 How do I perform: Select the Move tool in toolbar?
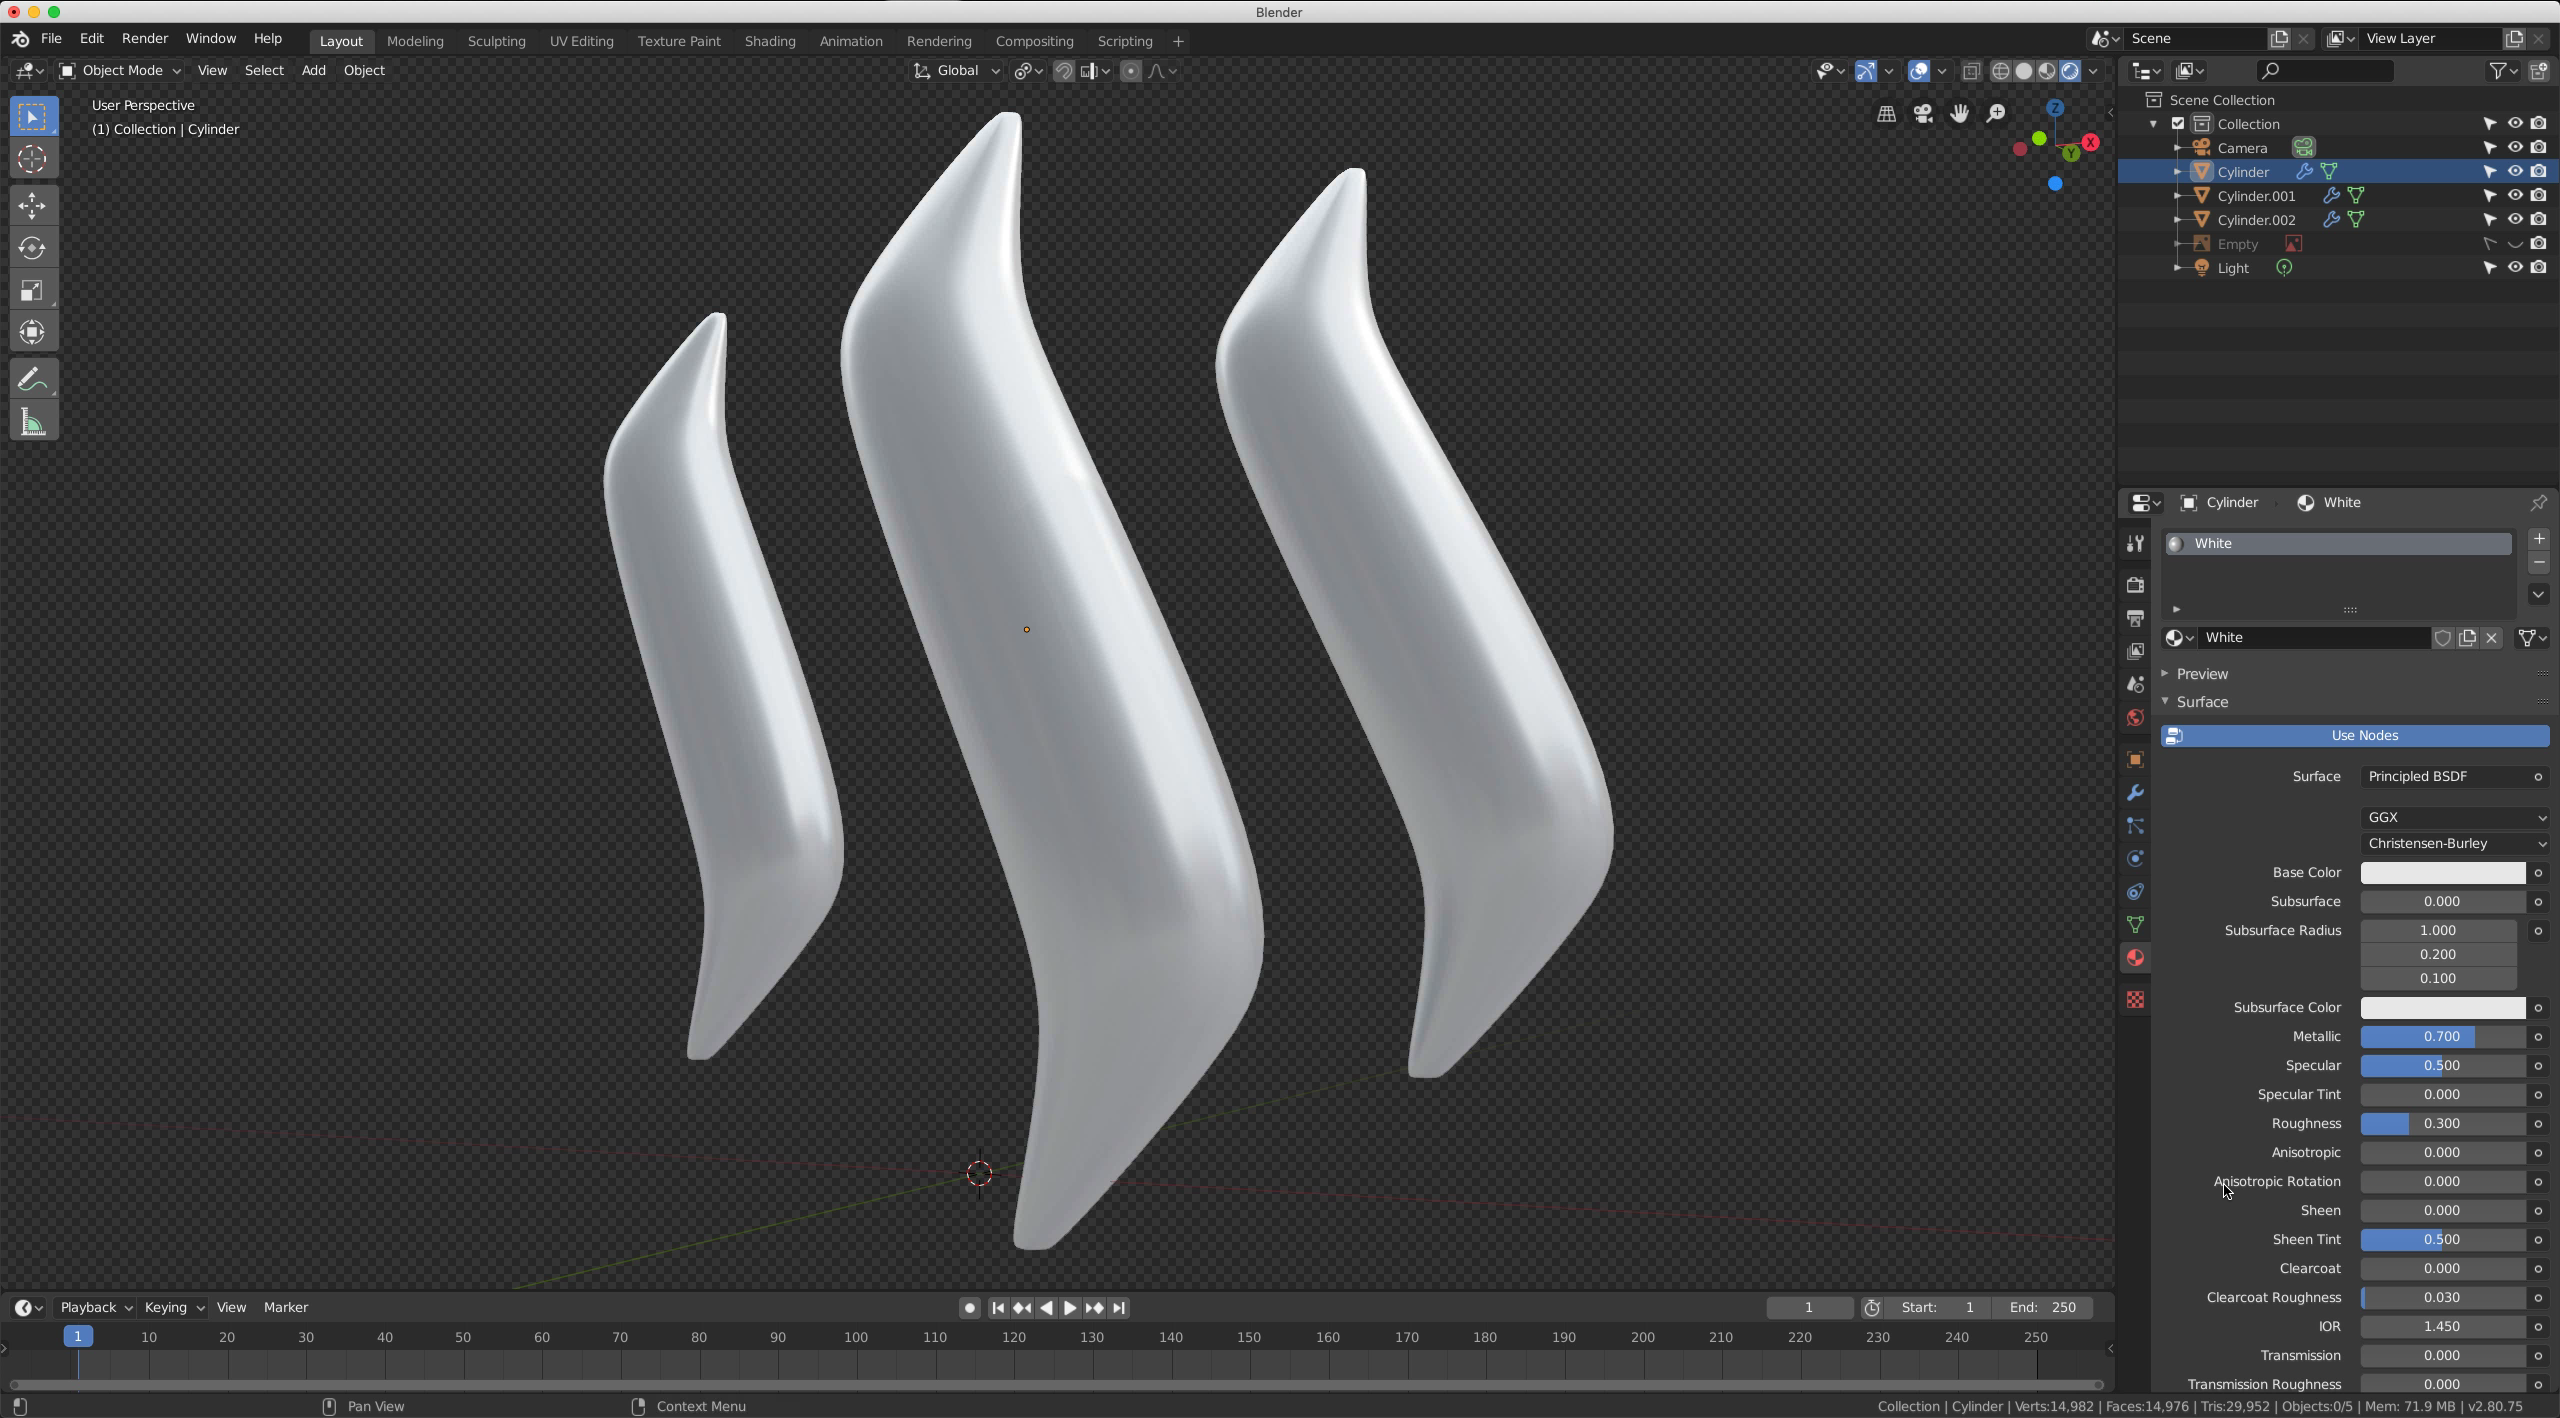32,206
